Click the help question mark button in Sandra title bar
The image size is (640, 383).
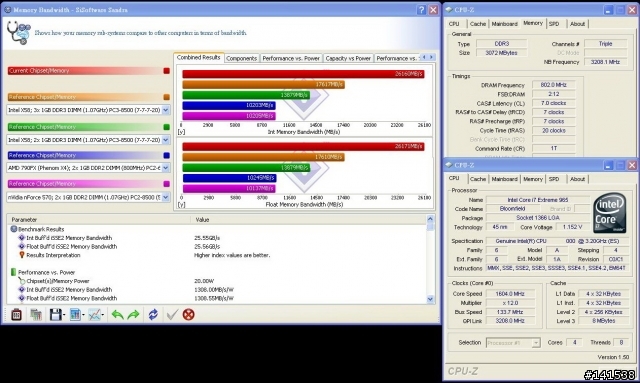[422, 10]
